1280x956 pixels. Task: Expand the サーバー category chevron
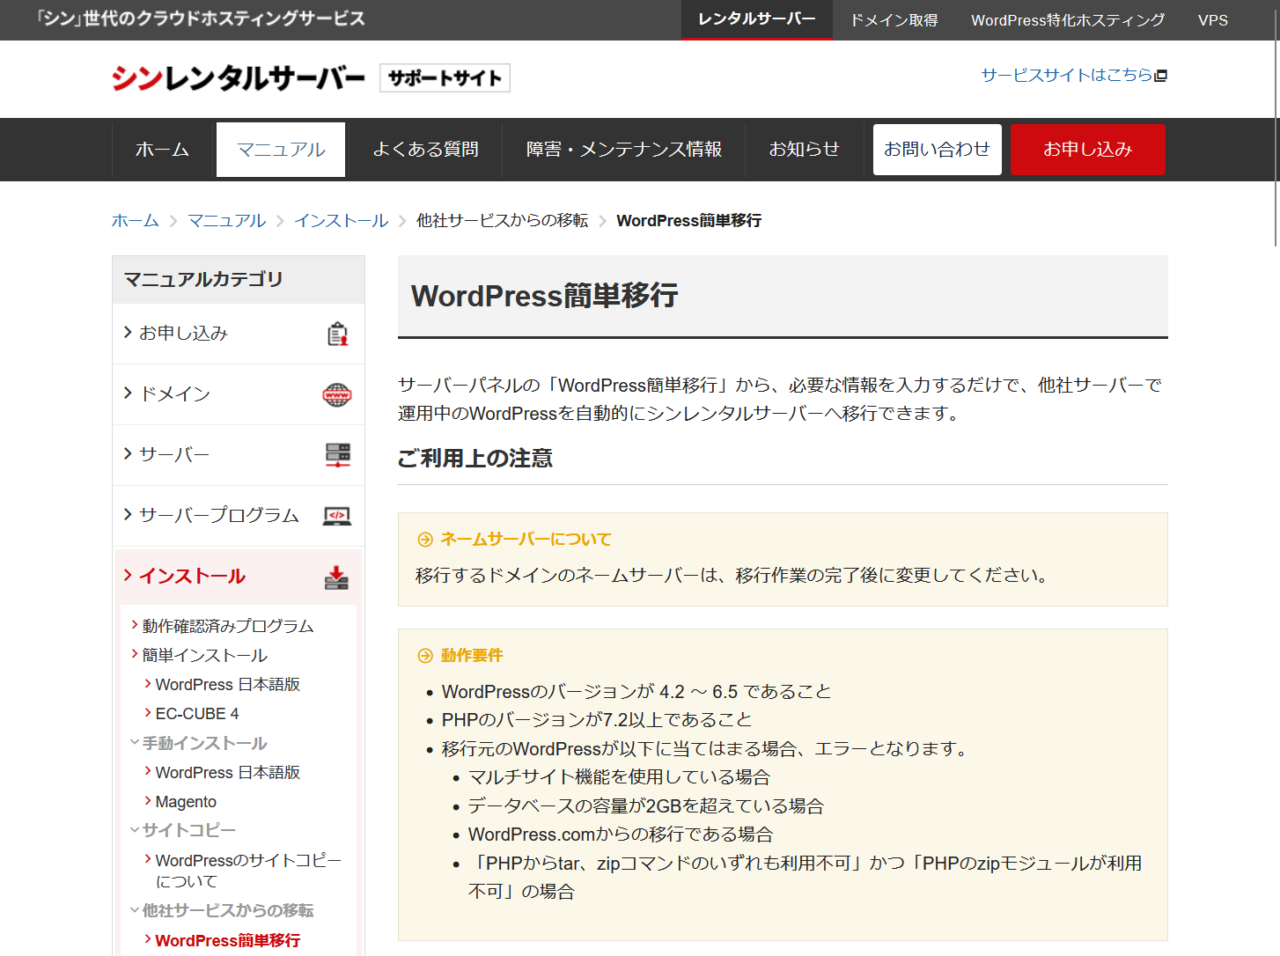128,454
